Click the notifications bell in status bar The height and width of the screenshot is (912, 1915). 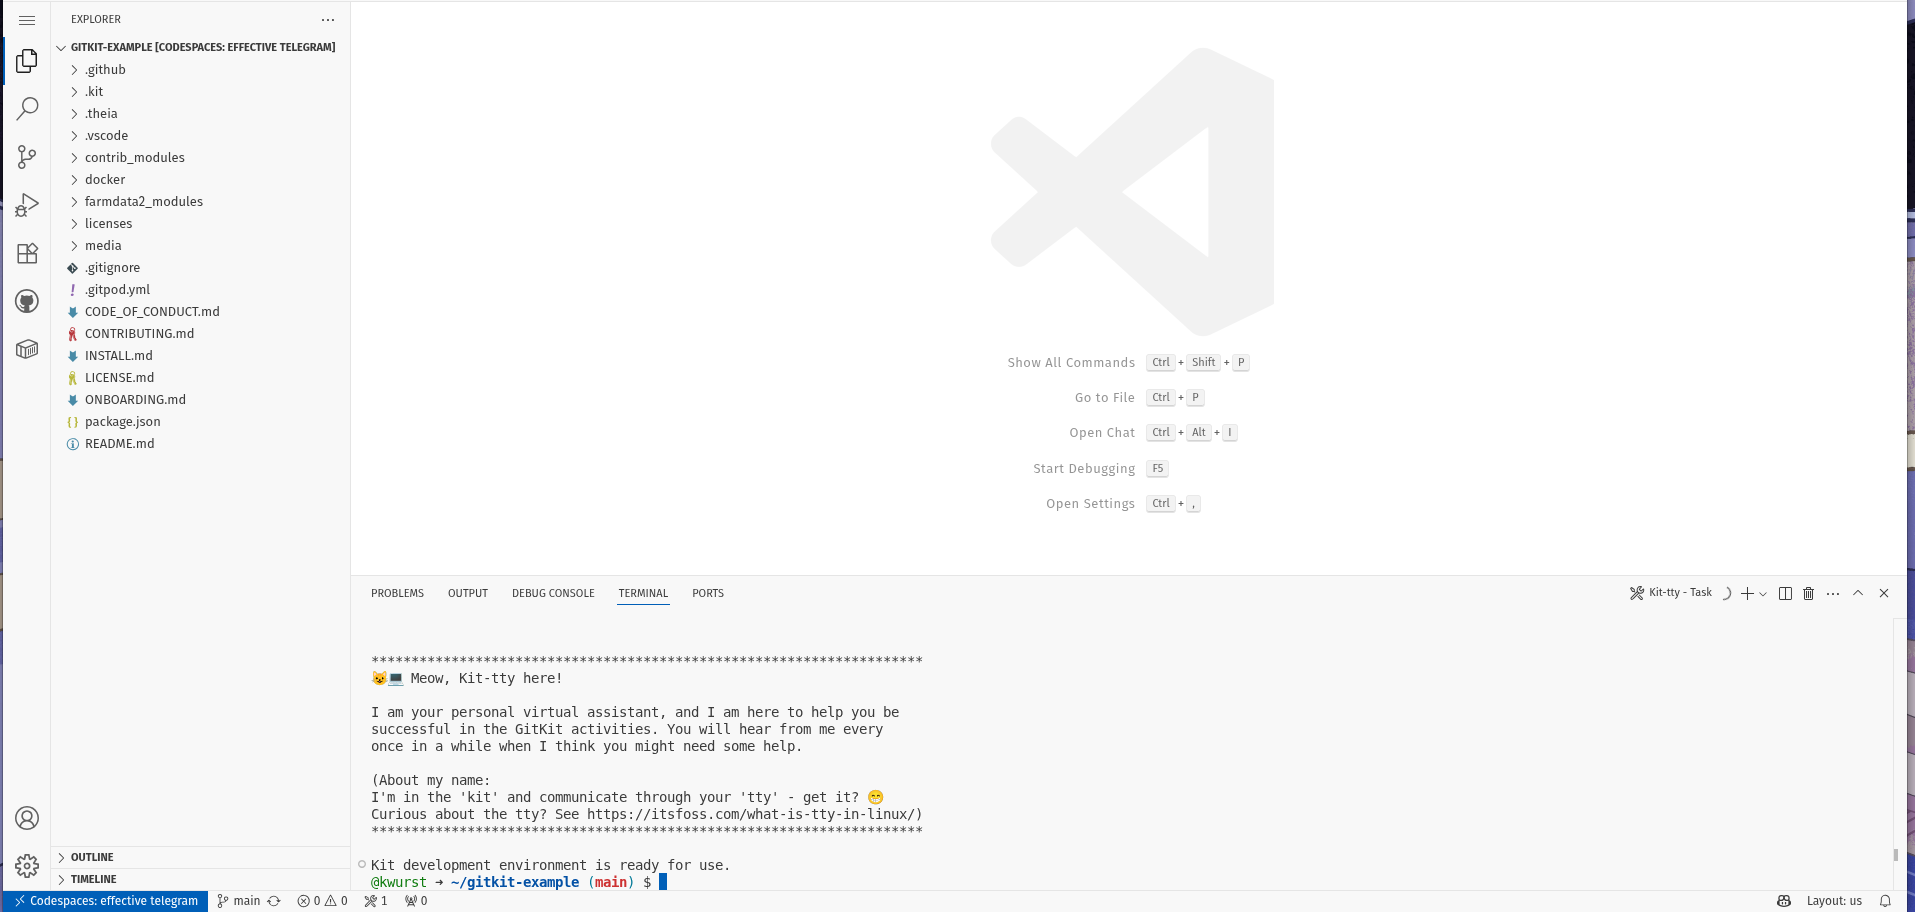click(1885, 901)
